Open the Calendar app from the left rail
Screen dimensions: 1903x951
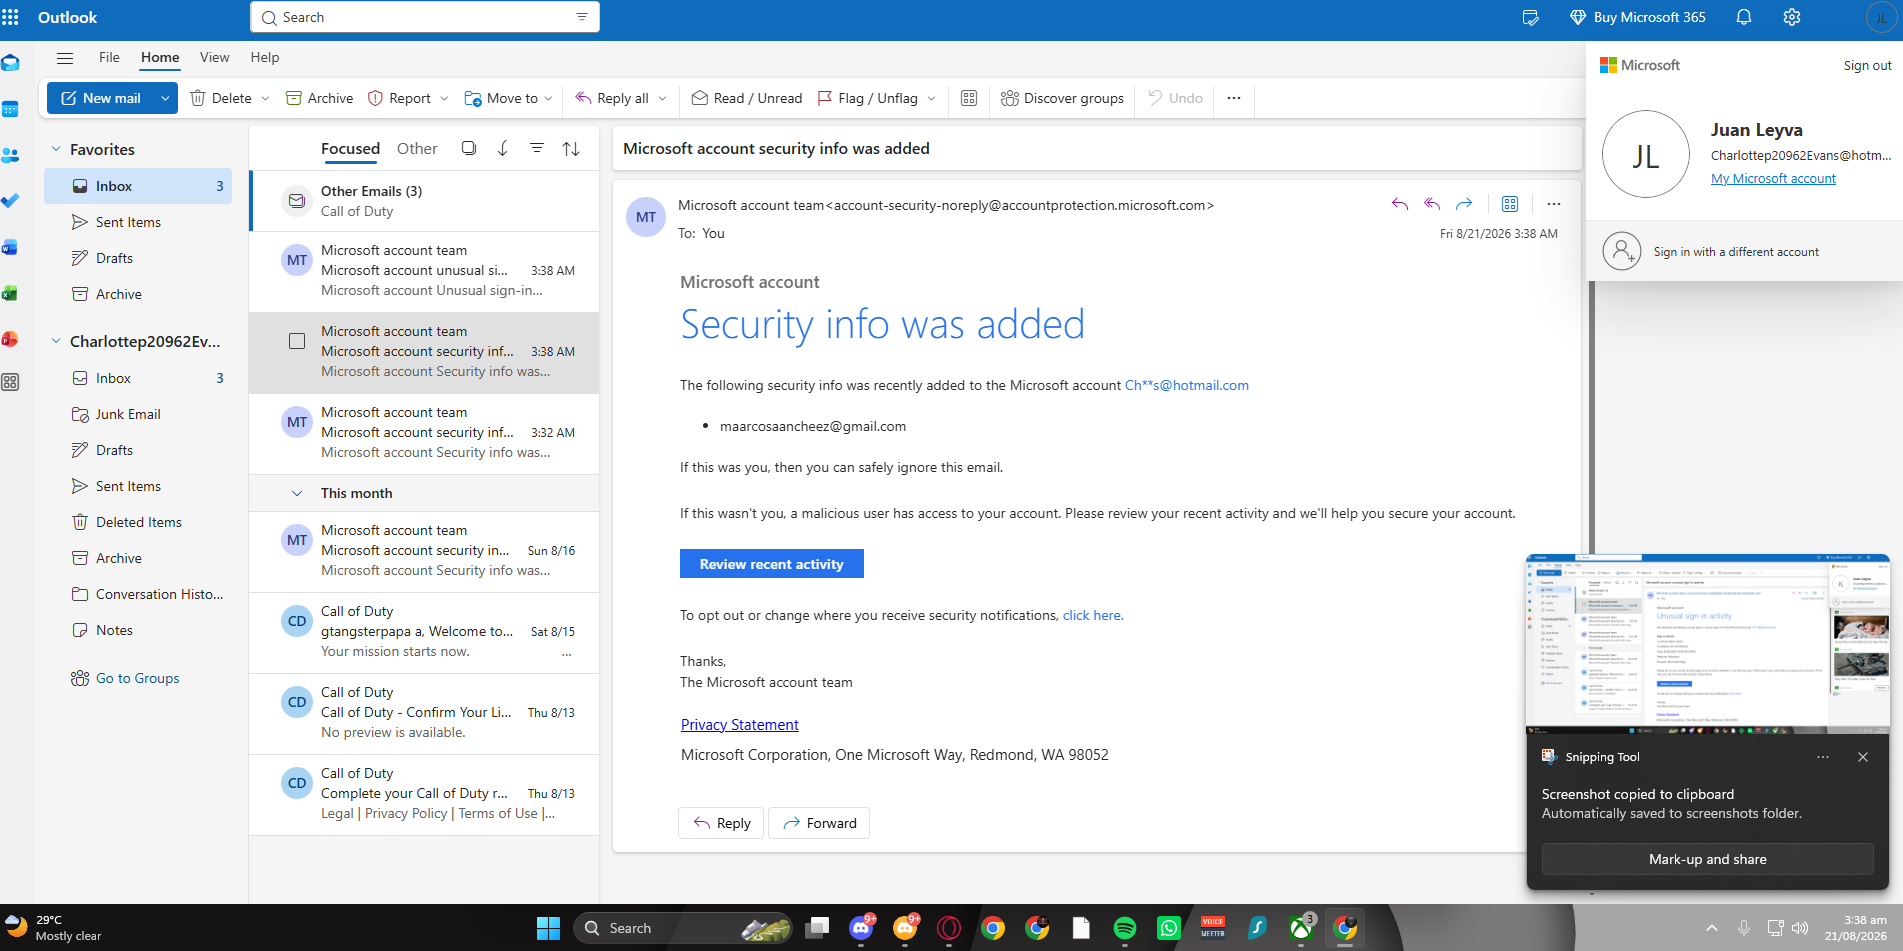10,109
